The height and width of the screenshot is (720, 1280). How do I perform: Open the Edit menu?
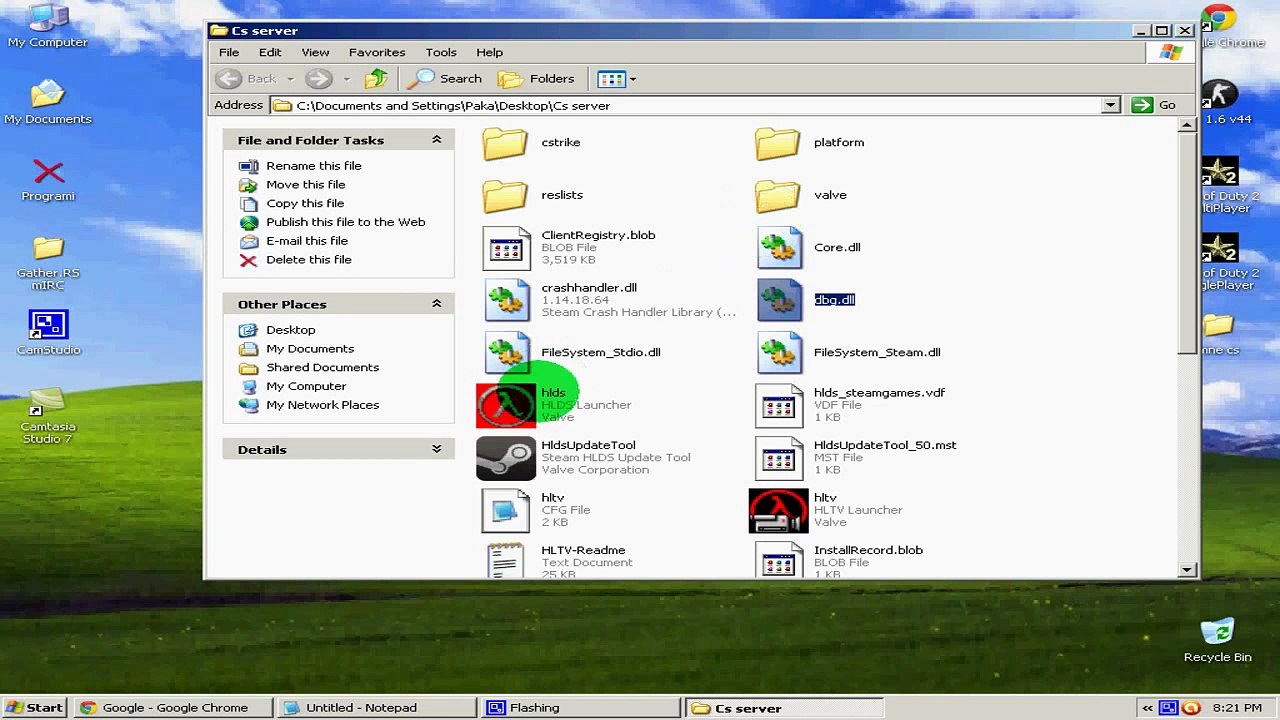click(270, 52)
